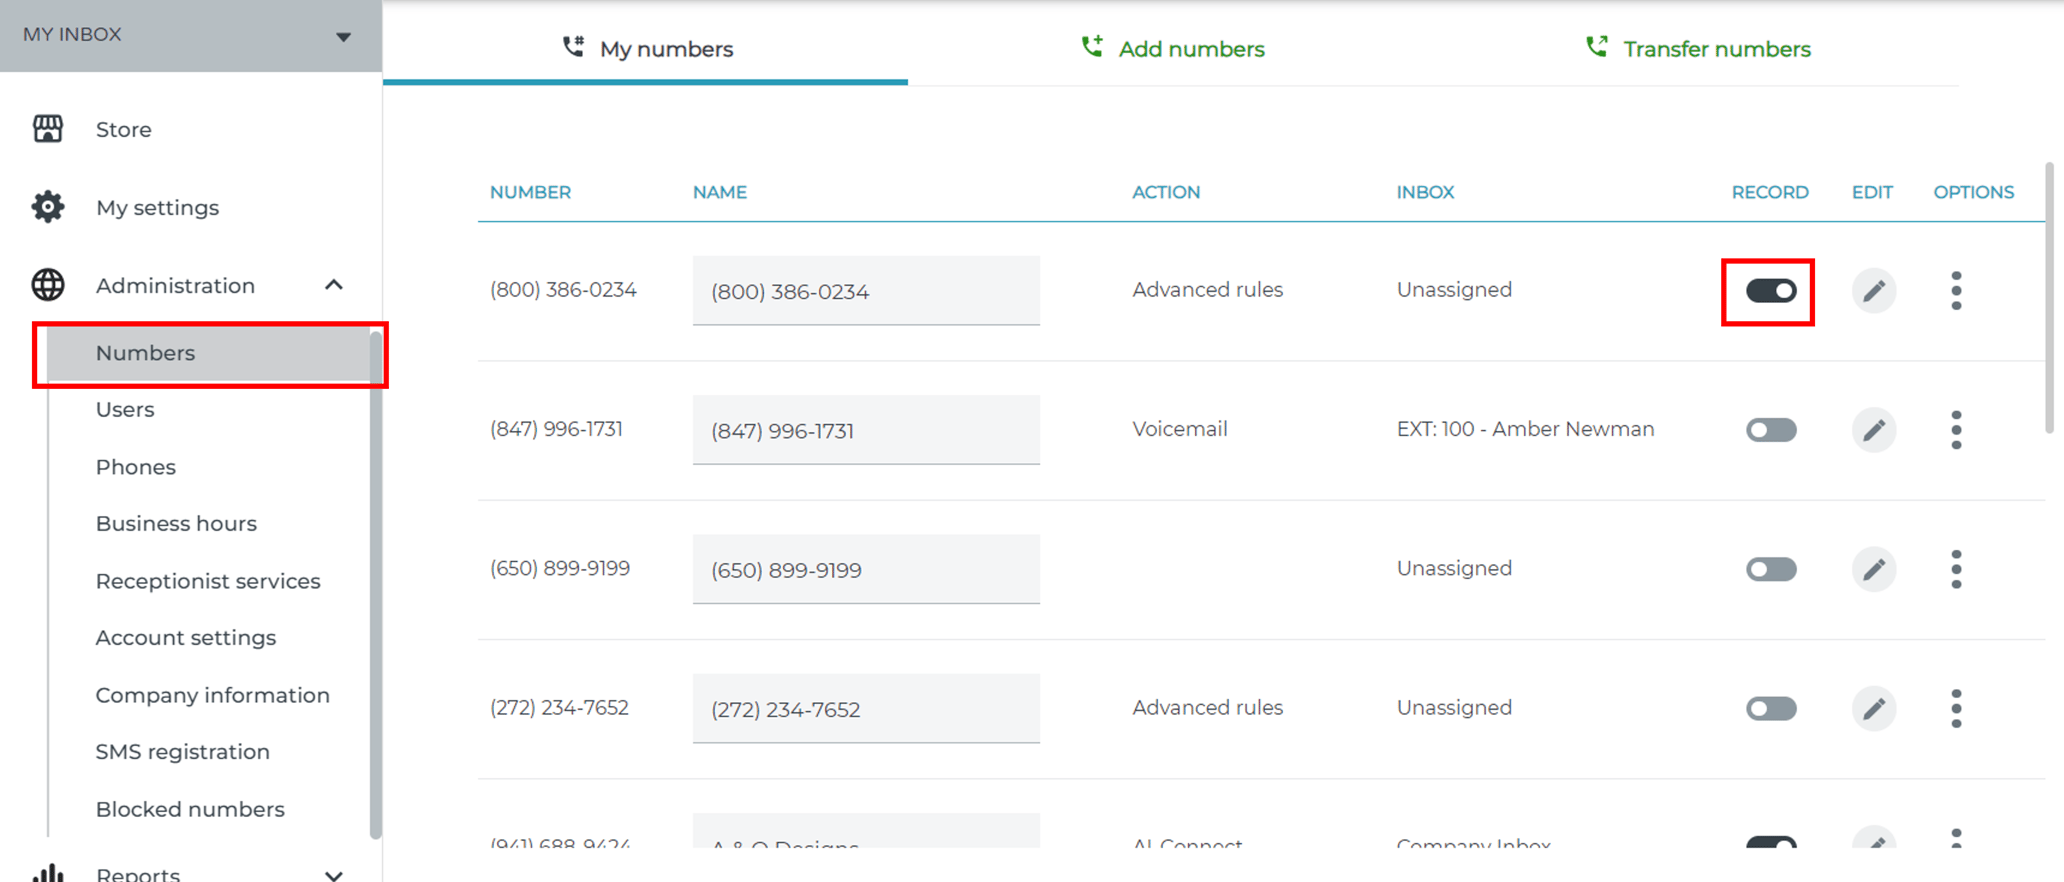Open the Store icon in sidebar
The image size is (2064, 882).
(47, 129)
